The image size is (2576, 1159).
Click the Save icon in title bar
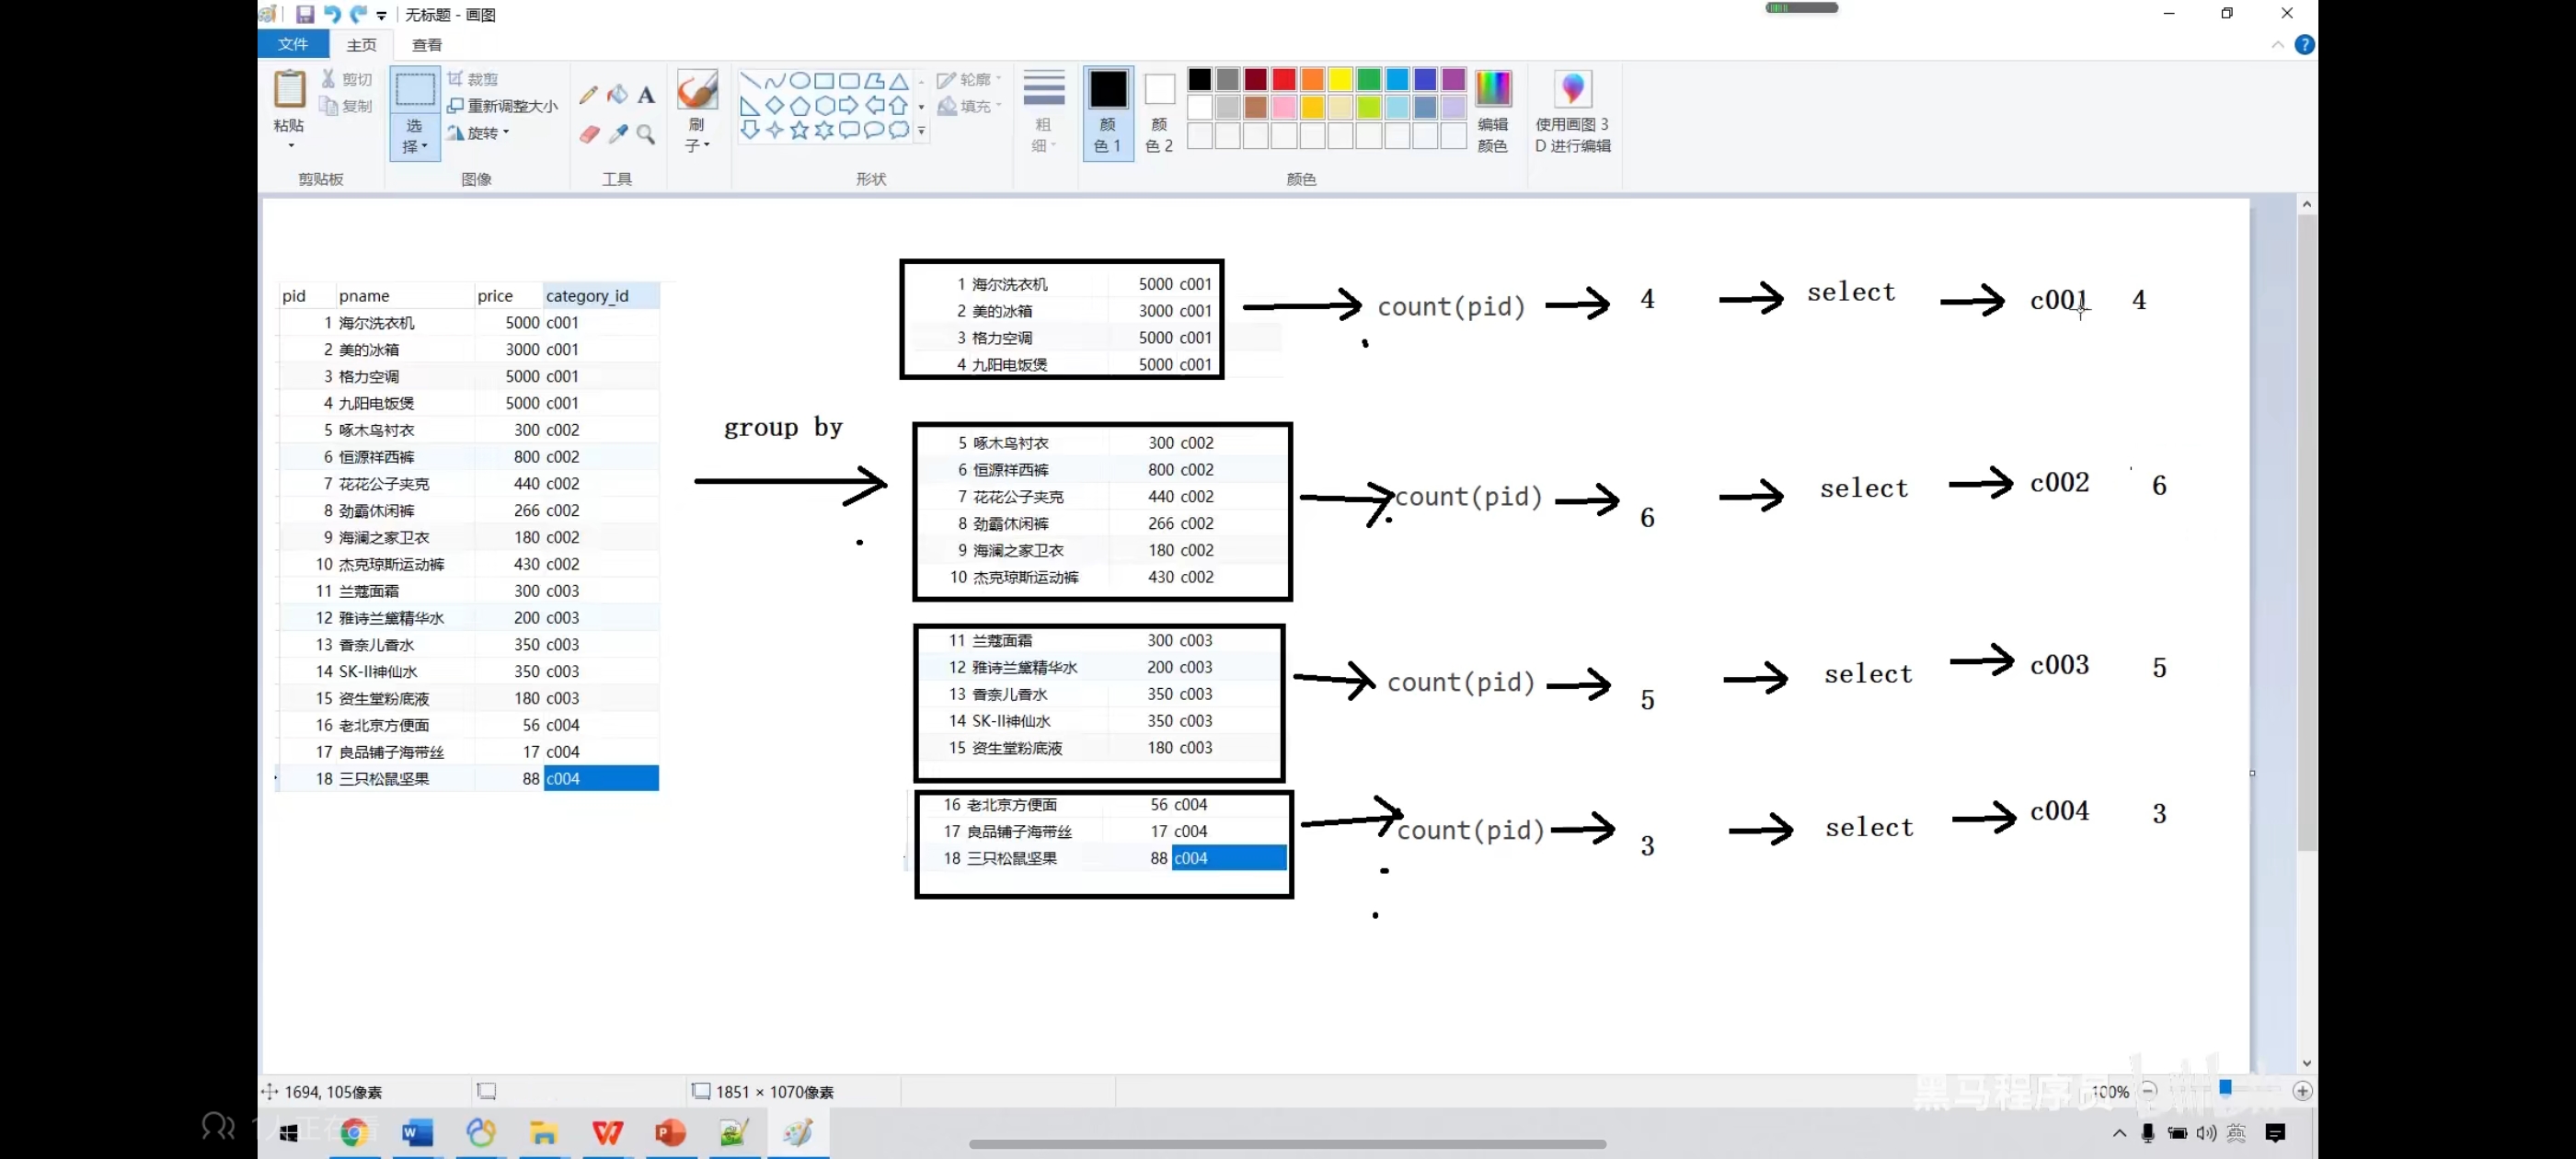305,14
